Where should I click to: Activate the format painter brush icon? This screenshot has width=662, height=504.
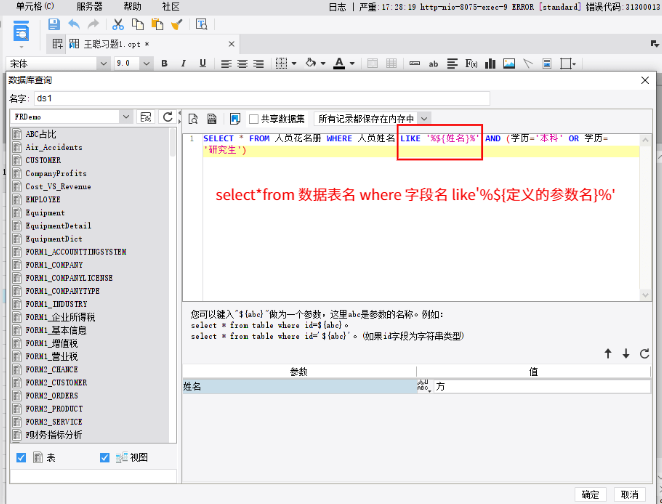(x=176, y=24)
